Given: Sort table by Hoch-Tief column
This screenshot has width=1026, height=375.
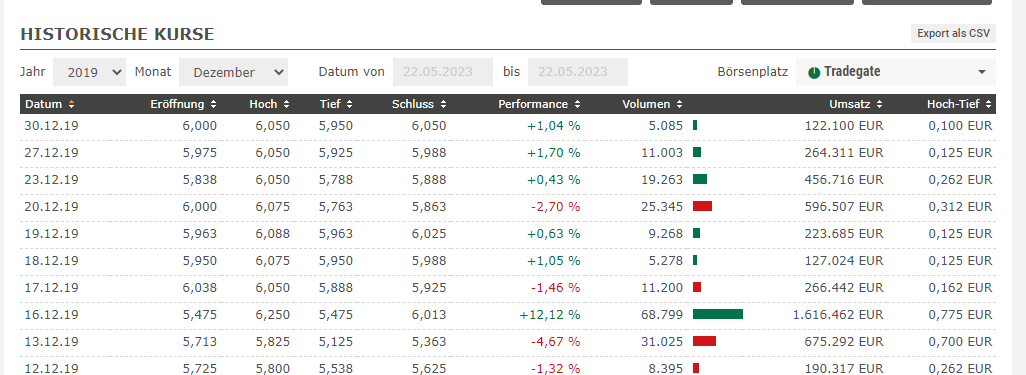Looking at the screenshot, I should point(959,104).
